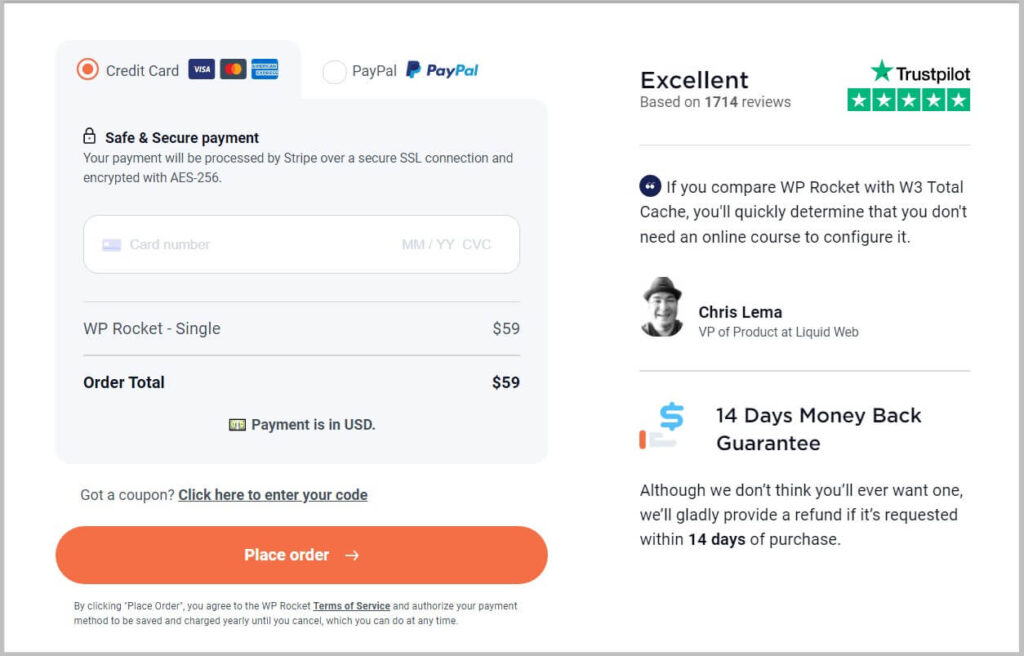Image resolution: width=1024 pixels, height=656 pixels.
Task: Click the CVC field
Action: pyautogui.click(x=477, y=244)
